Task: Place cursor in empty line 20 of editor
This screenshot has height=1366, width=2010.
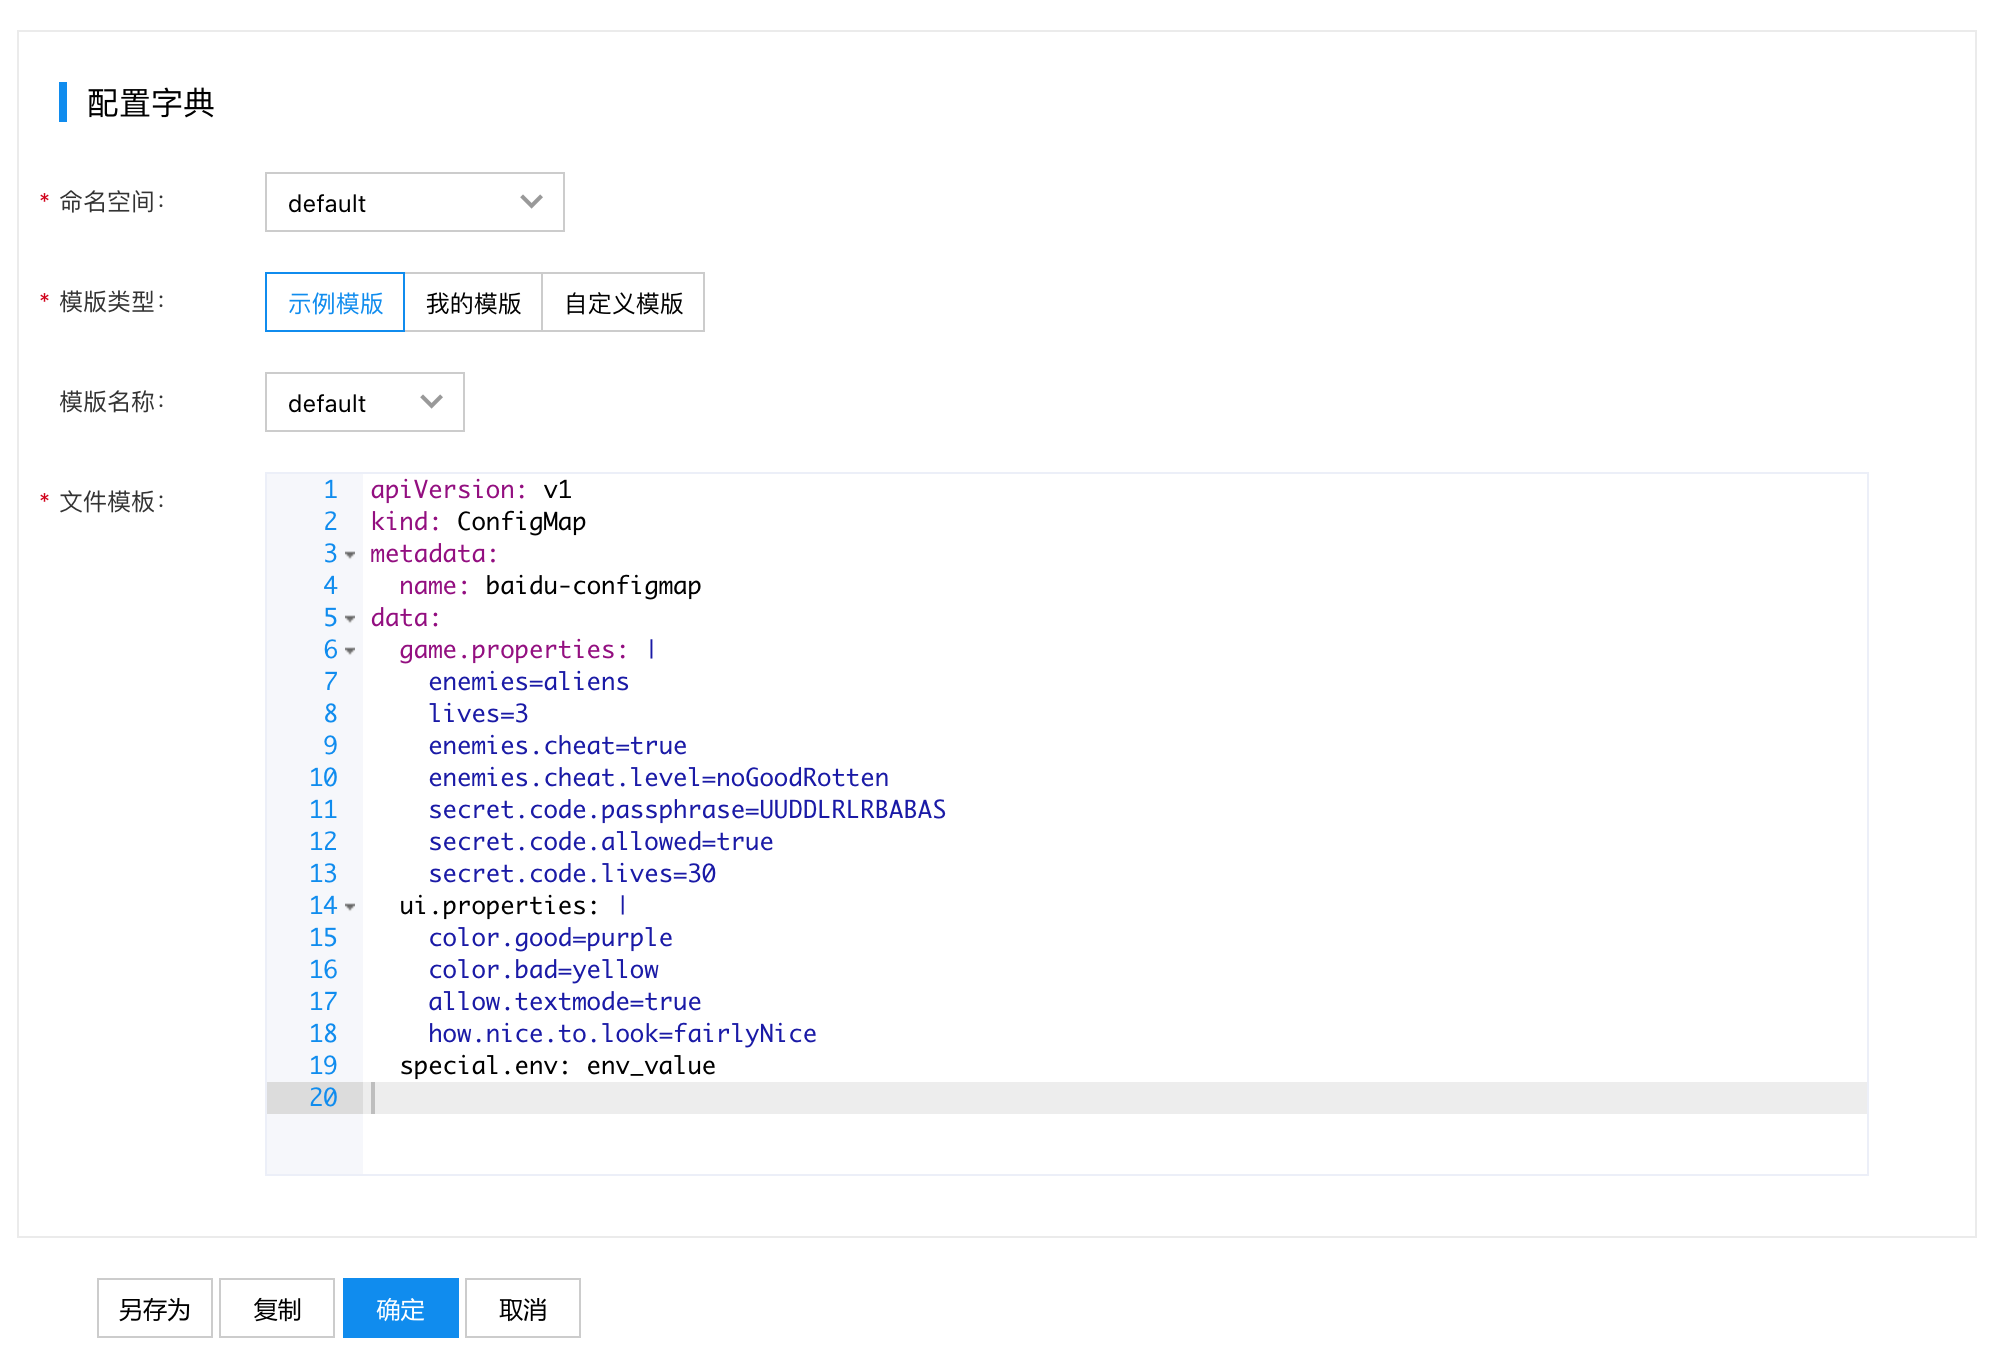Action: point(1114,1098)
